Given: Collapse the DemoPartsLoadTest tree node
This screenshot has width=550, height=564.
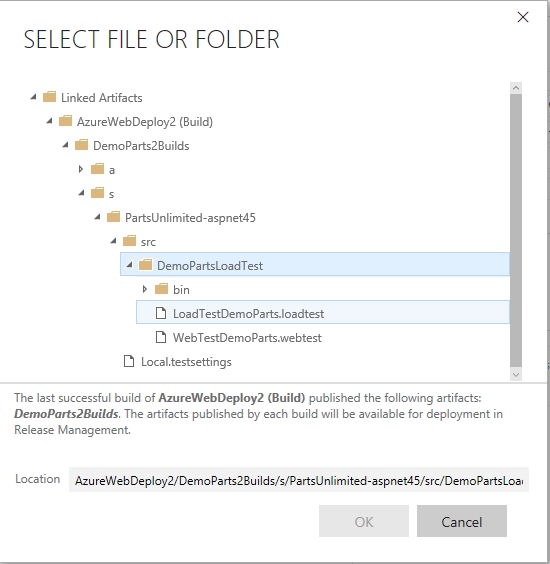Looking at the screenshot, I should point(129,265).
